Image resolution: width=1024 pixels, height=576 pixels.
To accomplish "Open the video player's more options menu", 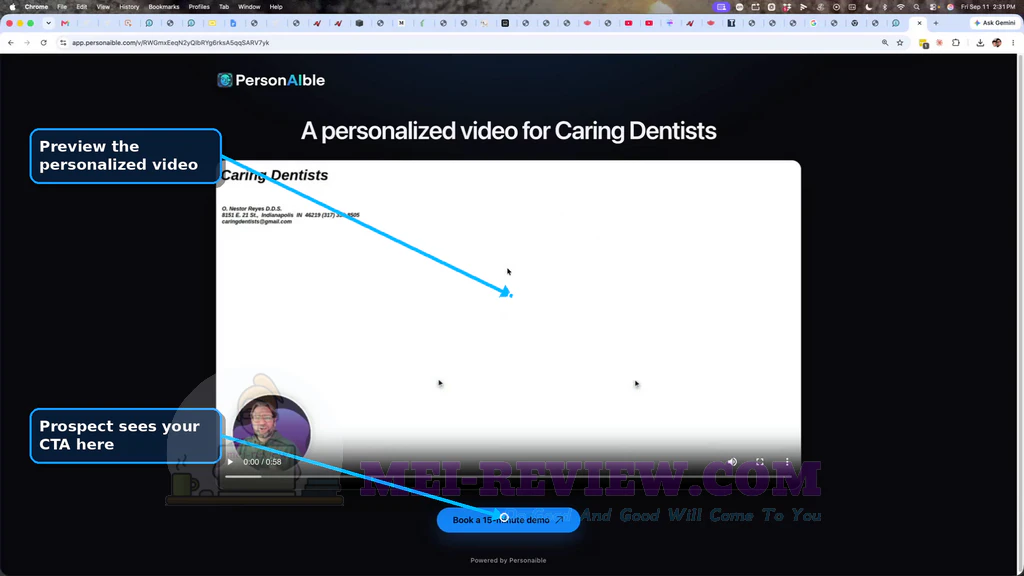I will [x=787, y=462].
